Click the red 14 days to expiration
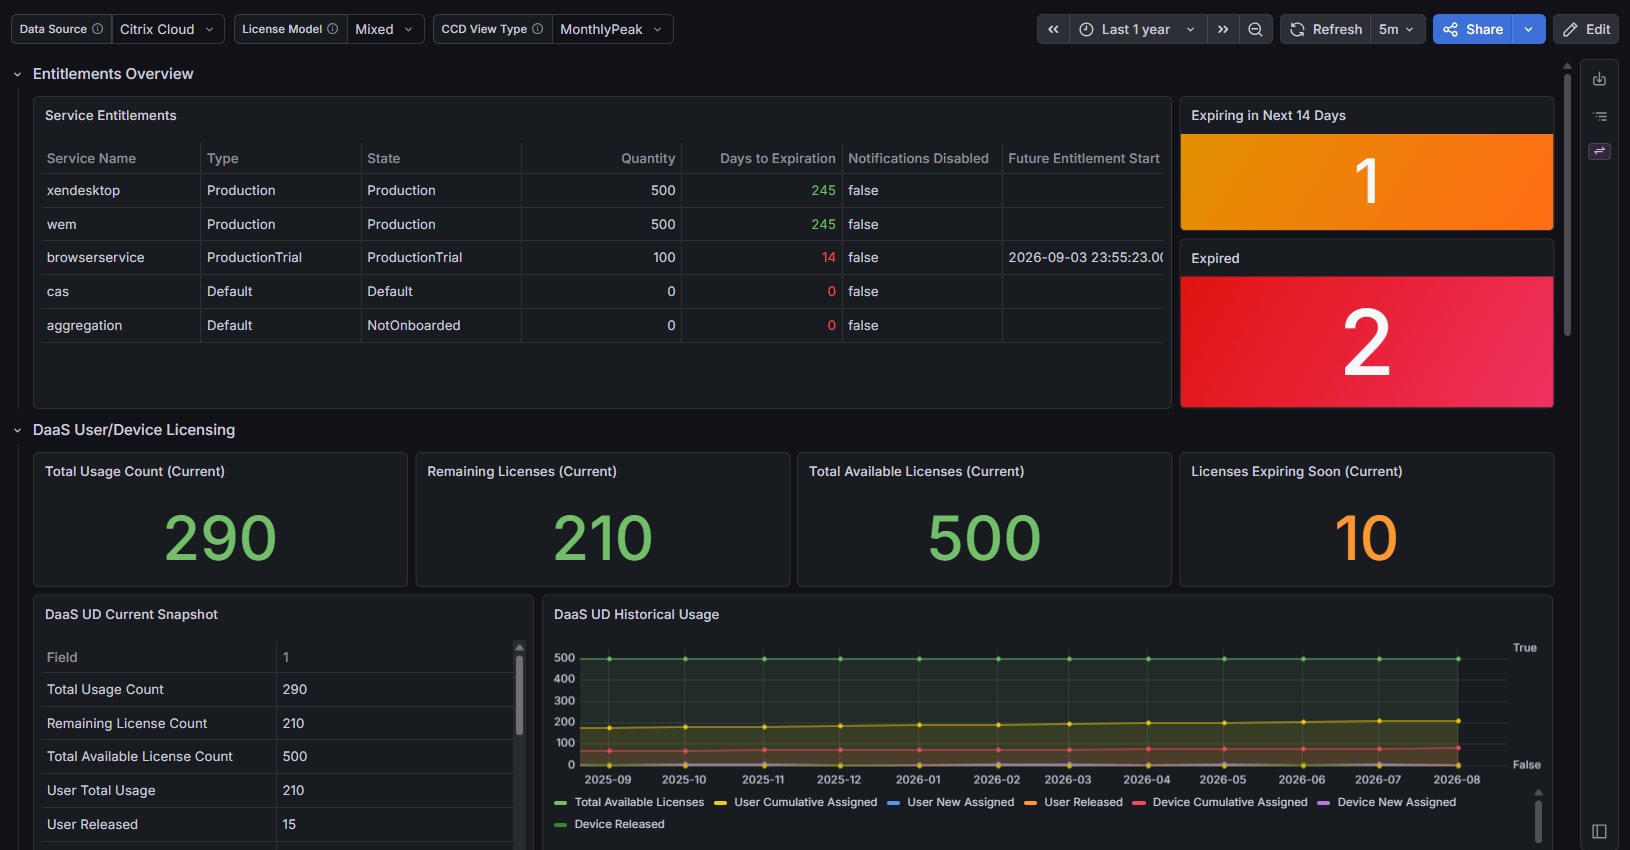Viewport: 1630px width, 850px height. click(828, 257)
